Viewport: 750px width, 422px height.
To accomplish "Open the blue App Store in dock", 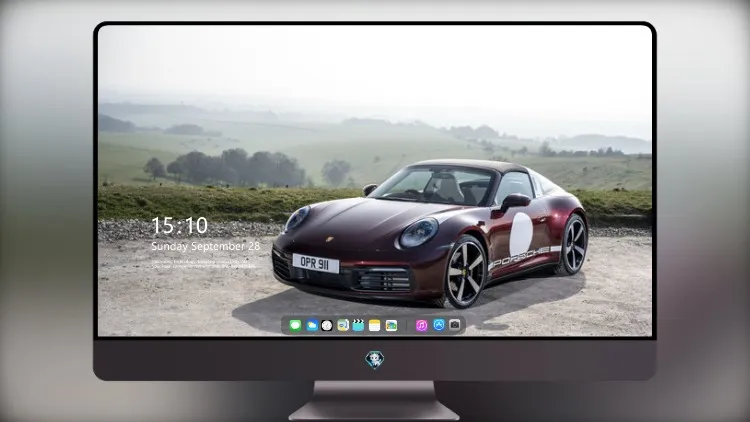I will tap(439, 325).
